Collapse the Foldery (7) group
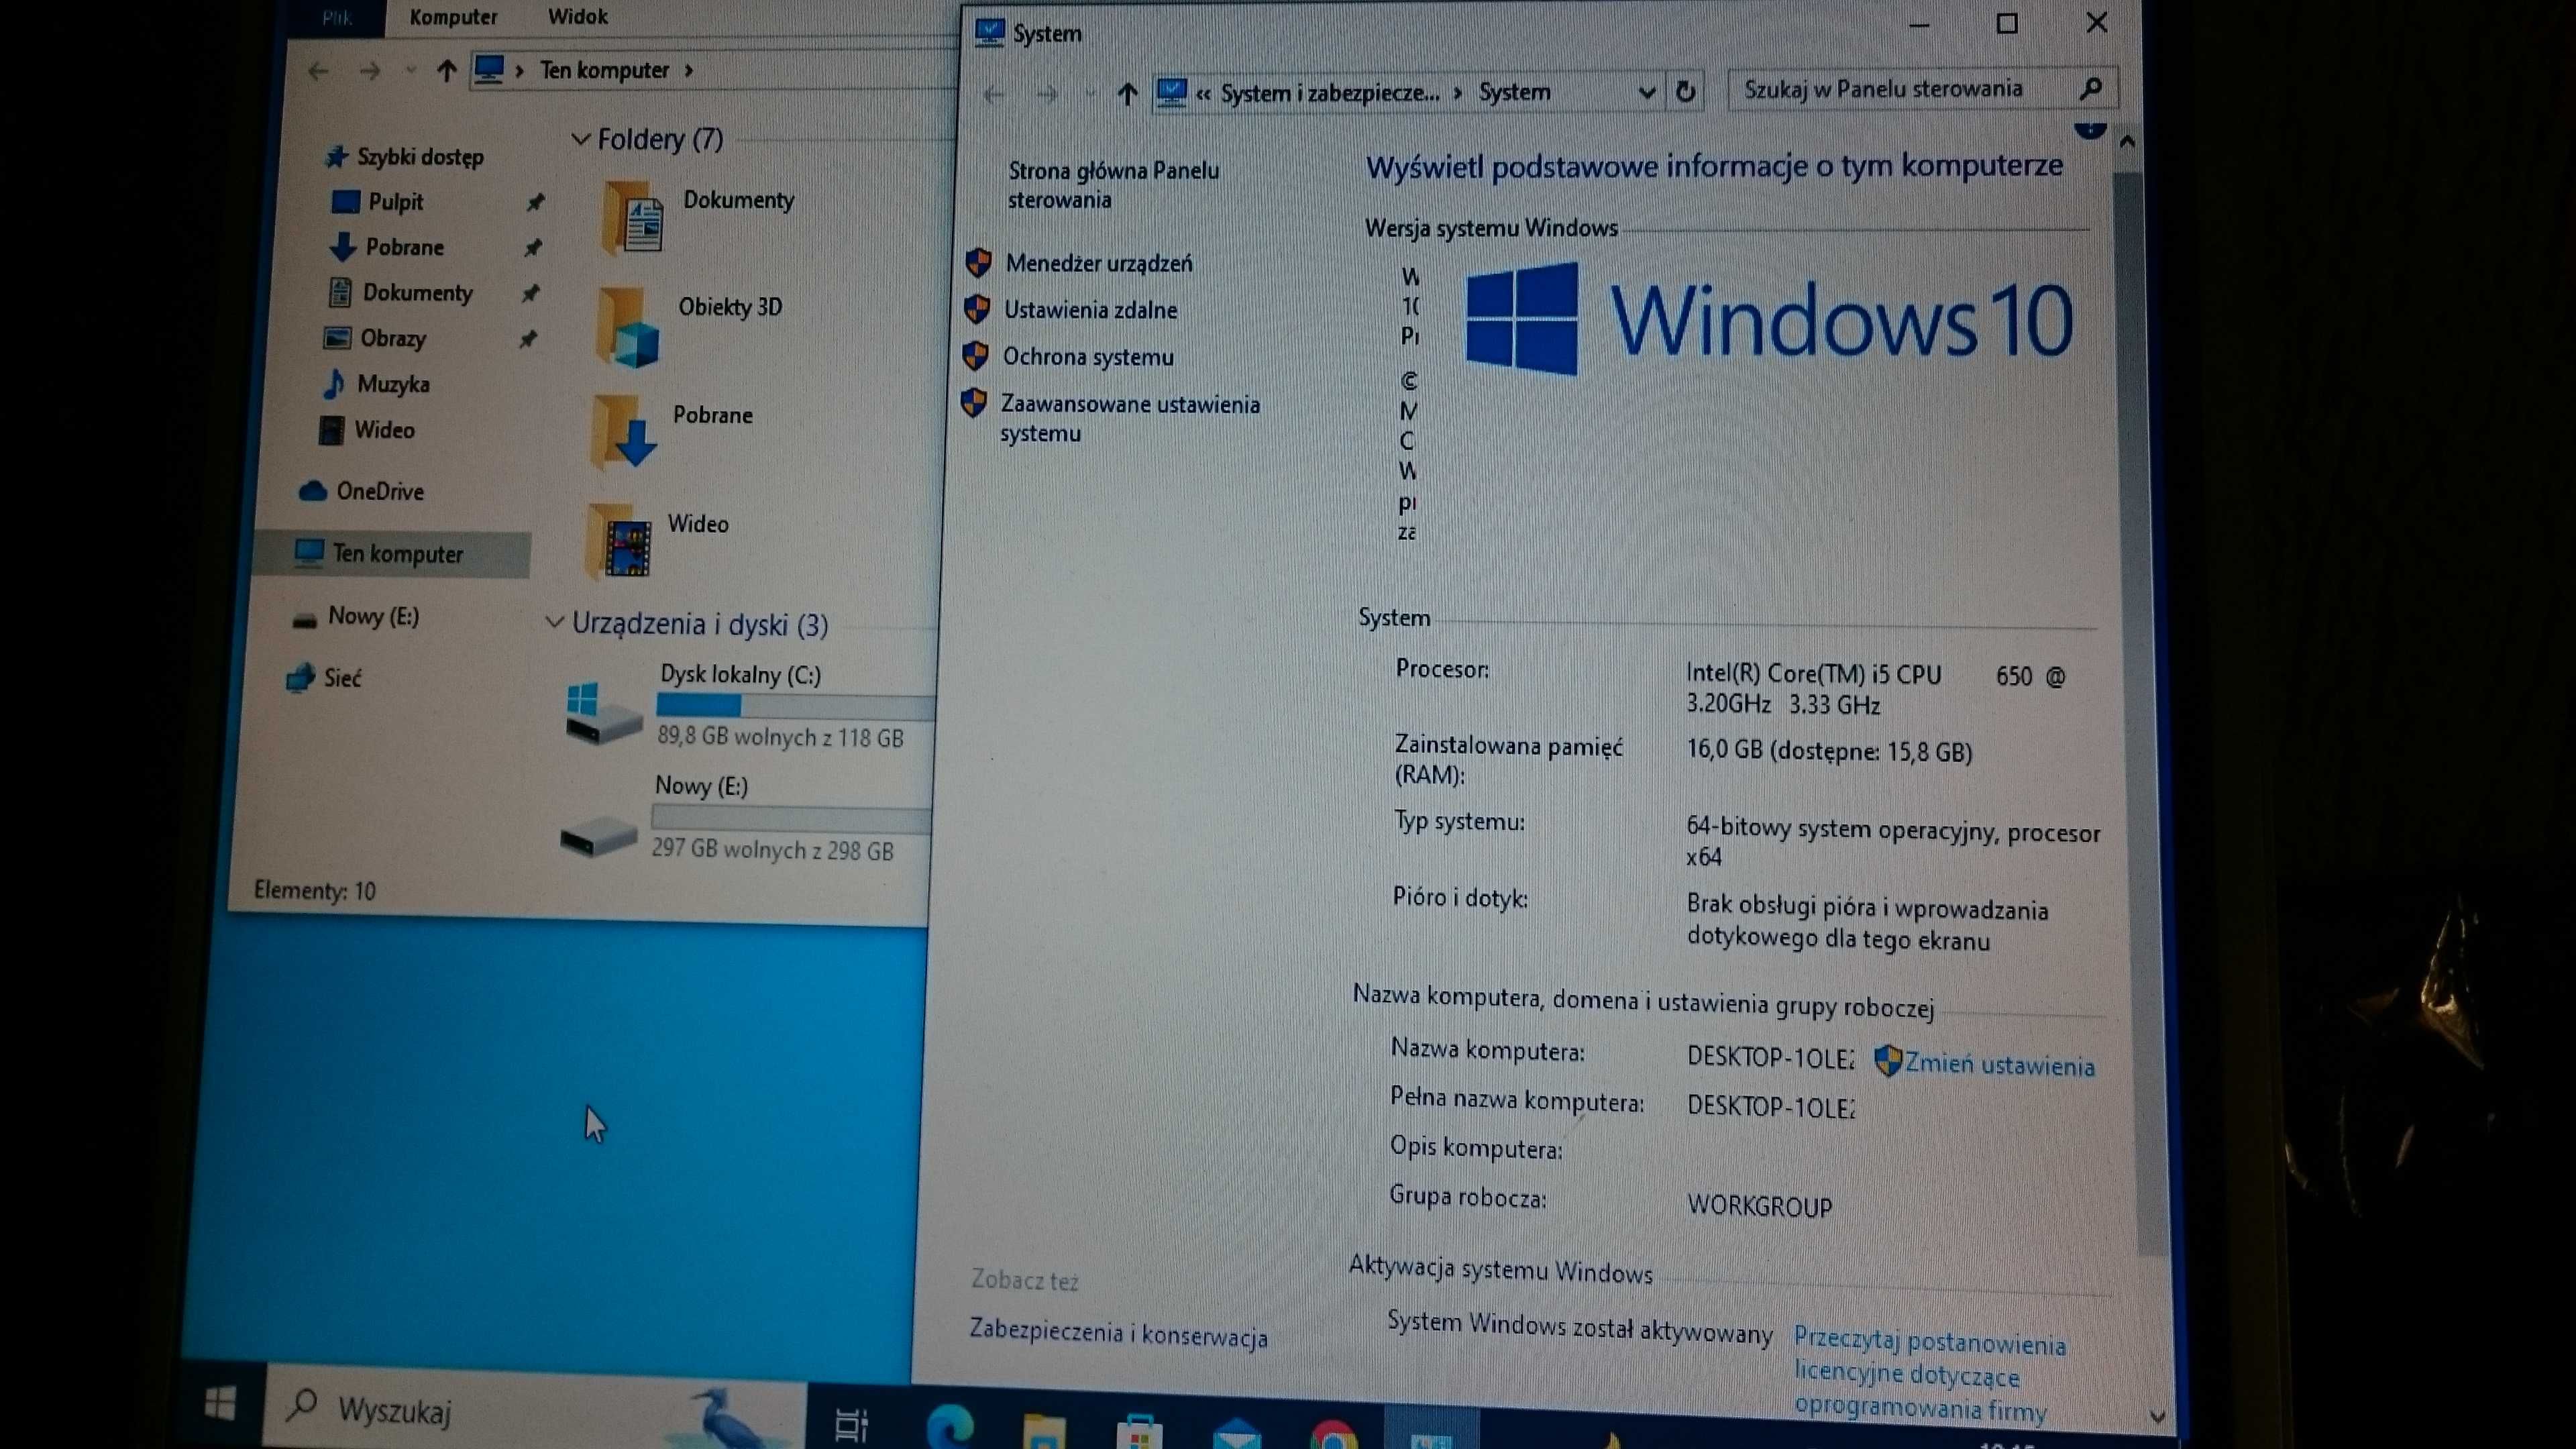 [580, 139]
